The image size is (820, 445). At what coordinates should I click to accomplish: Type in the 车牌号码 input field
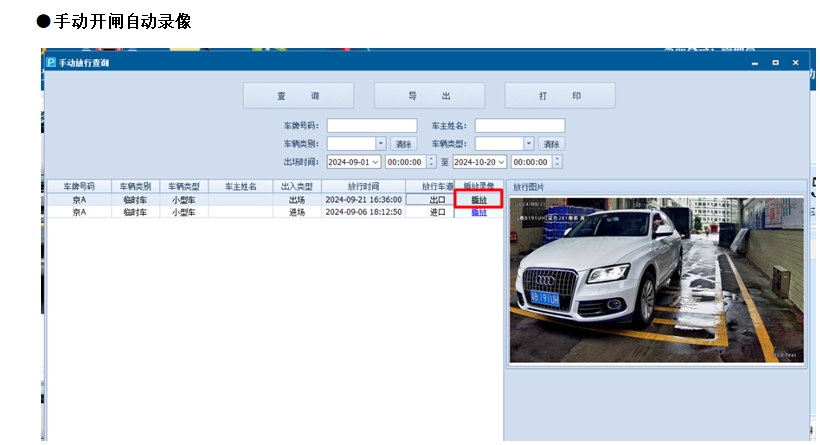[x=371, y=126]
